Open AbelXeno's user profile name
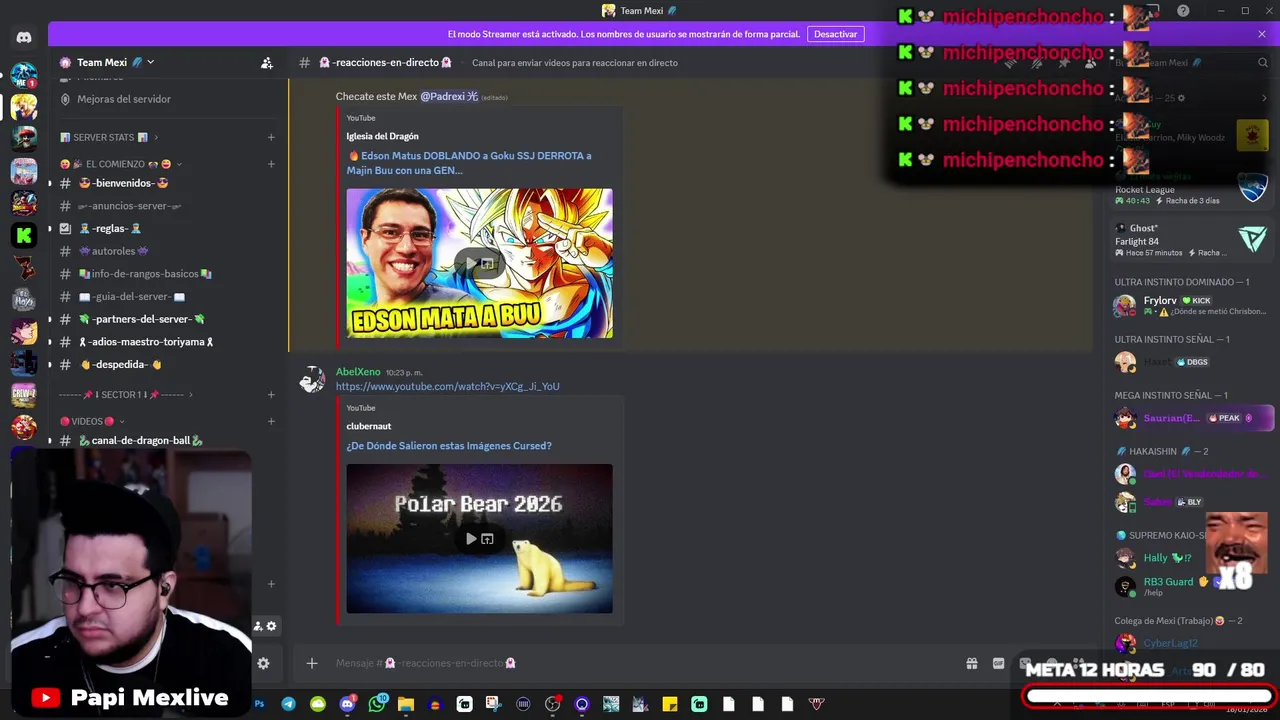Image resolution: width=1280 pixels, height=720 pixels. [358, 372]
